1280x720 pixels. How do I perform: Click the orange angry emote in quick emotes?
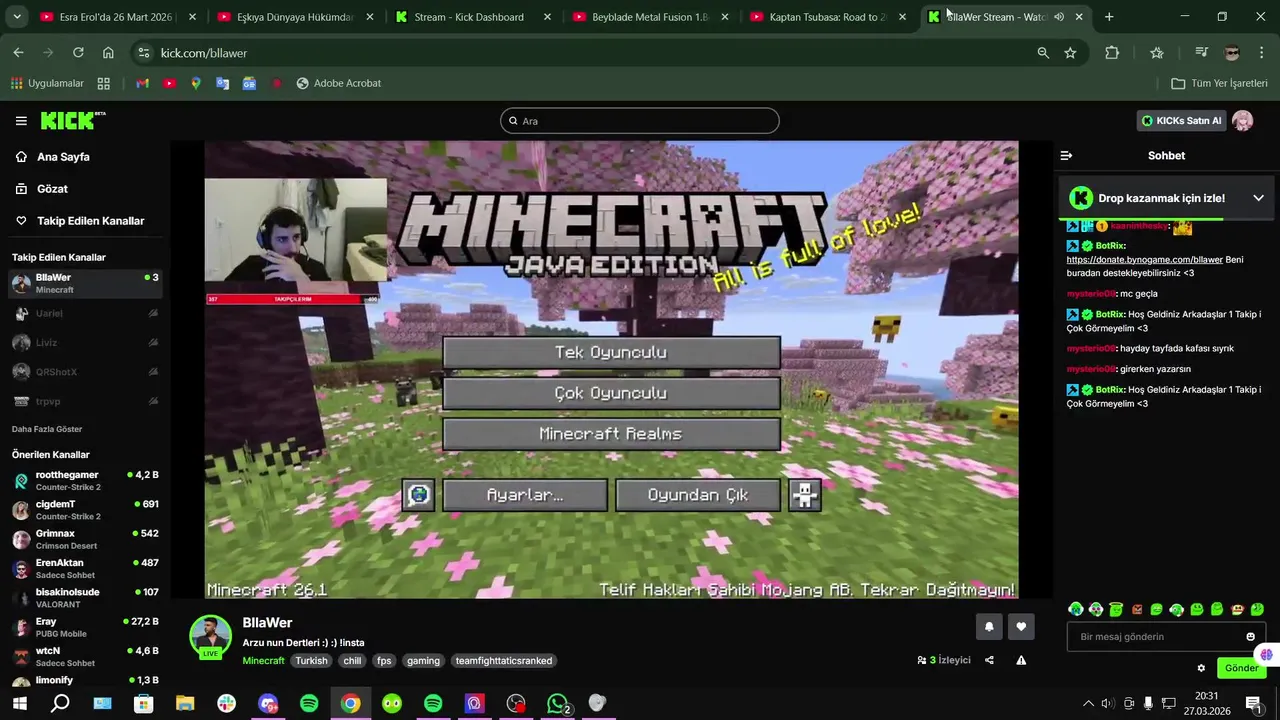coord(1136,609)
